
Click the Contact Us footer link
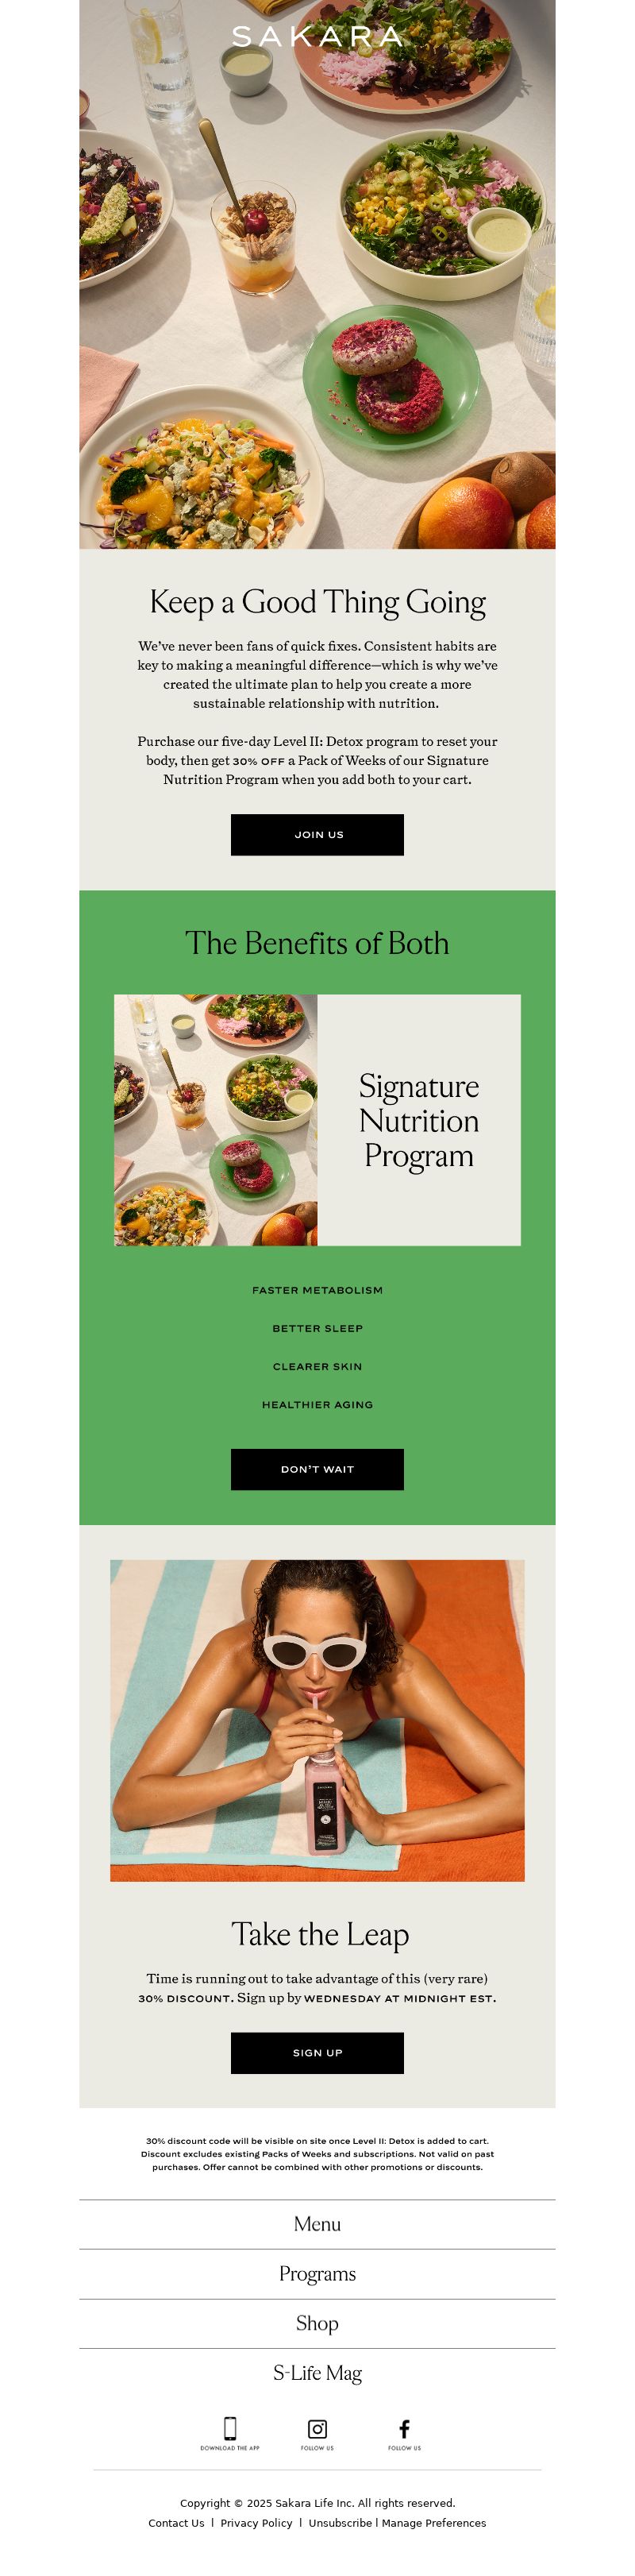176,2523
